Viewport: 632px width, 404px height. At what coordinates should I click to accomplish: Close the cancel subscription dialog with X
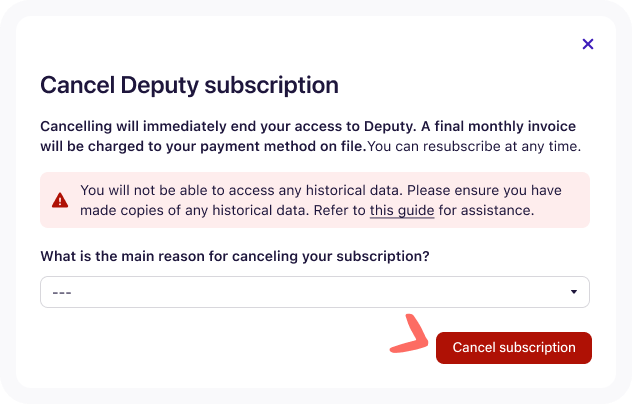[x=588, y=44]
